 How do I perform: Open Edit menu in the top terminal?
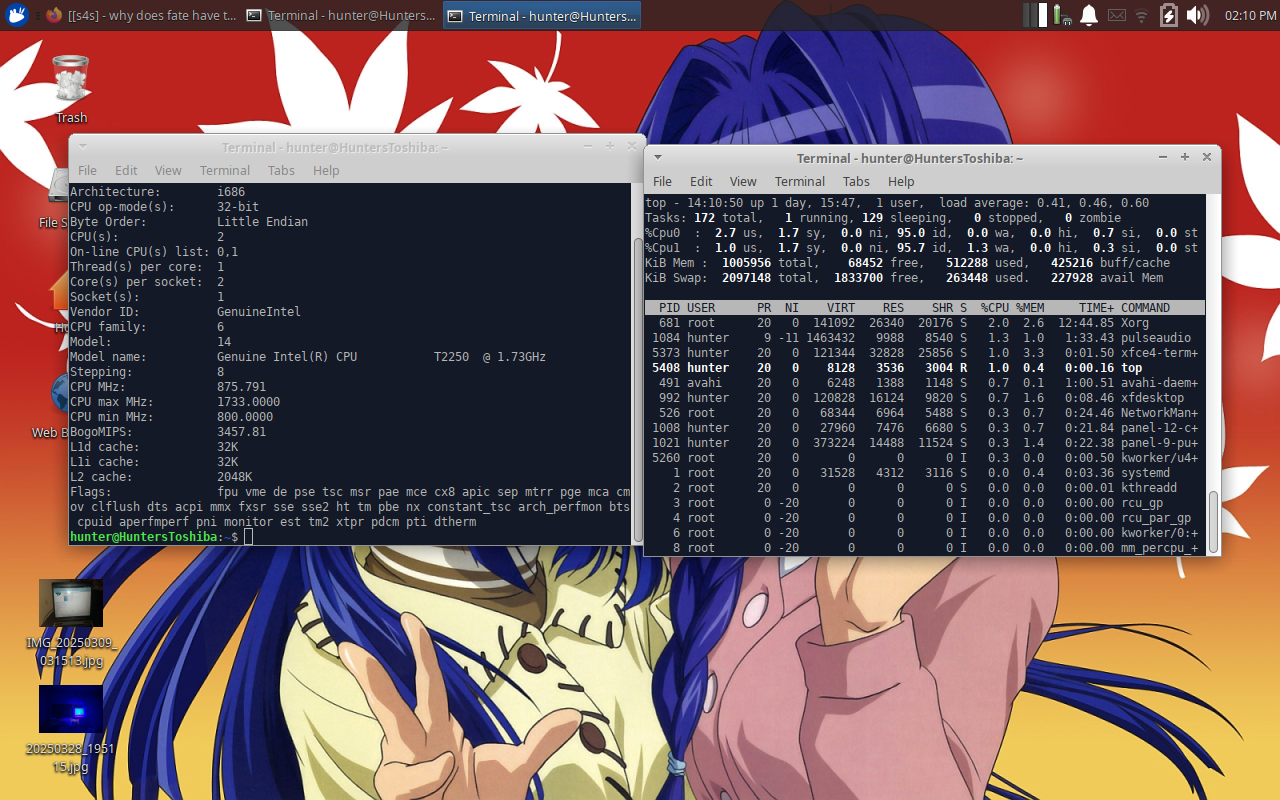701,181
